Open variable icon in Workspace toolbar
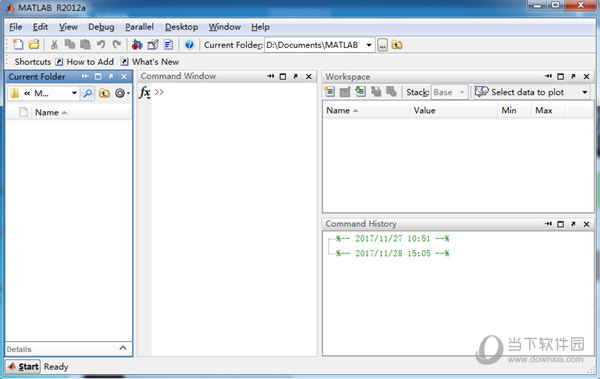600x379 pixels. tap(345, 92)
